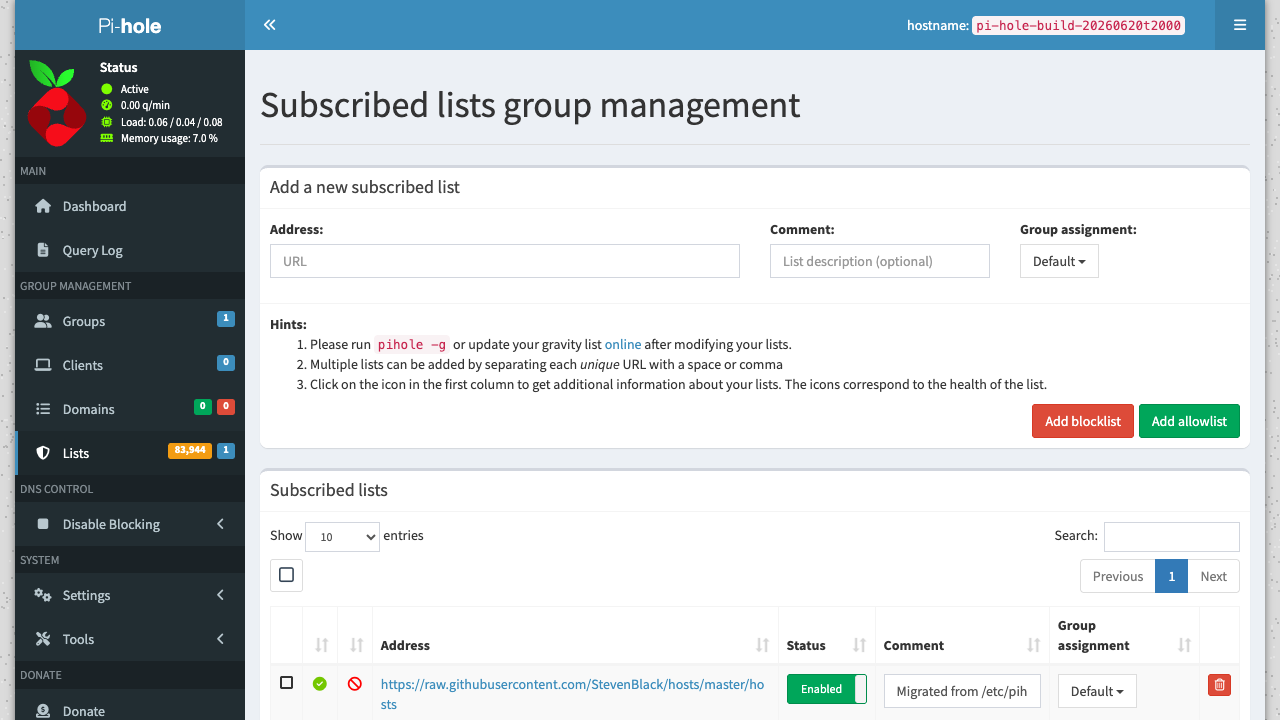Click the Previous pagination button
This screenshot has width=1280, height=720.
(1118, 576)
